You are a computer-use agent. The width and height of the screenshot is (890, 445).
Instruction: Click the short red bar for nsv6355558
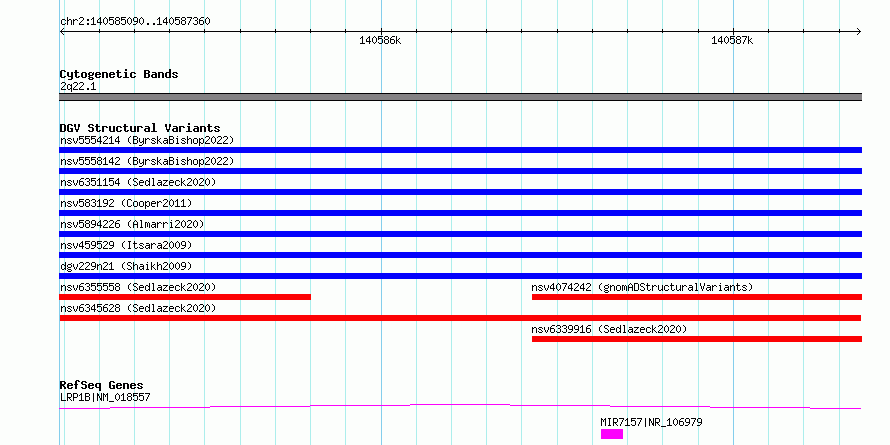point(185,297)
